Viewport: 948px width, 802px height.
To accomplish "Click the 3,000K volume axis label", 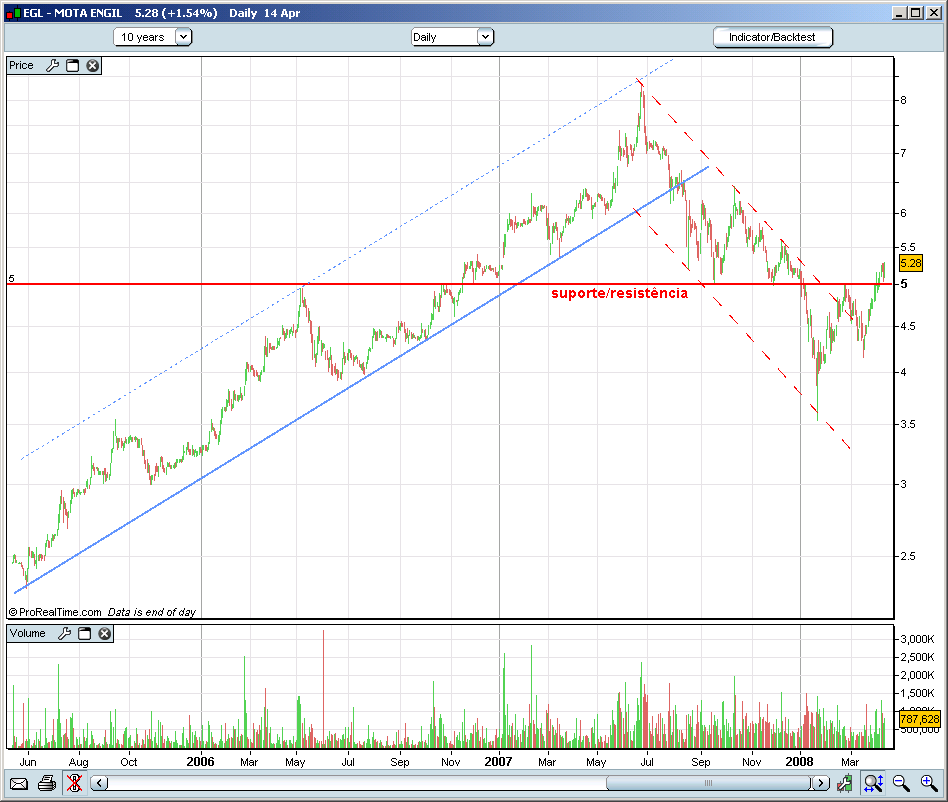I will pos(917,639).
